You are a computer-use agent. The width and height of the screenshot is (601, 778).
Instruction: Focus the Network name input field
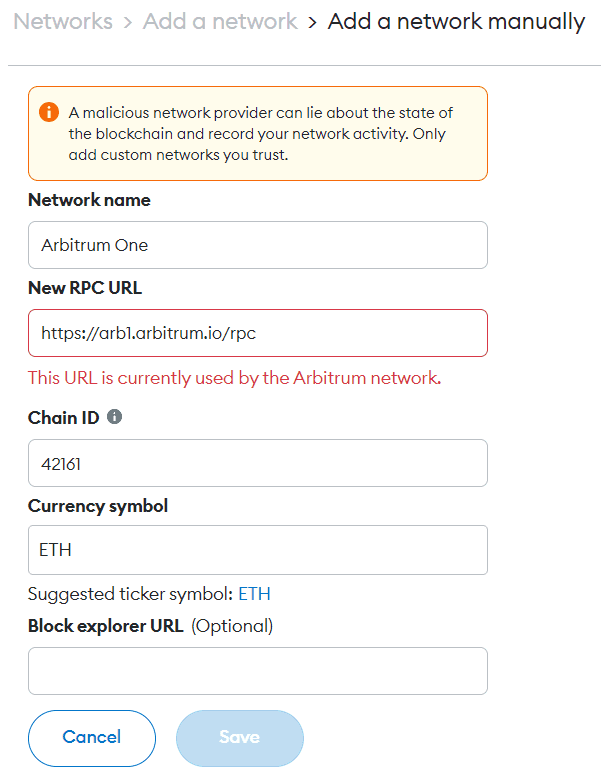(257, 245)
